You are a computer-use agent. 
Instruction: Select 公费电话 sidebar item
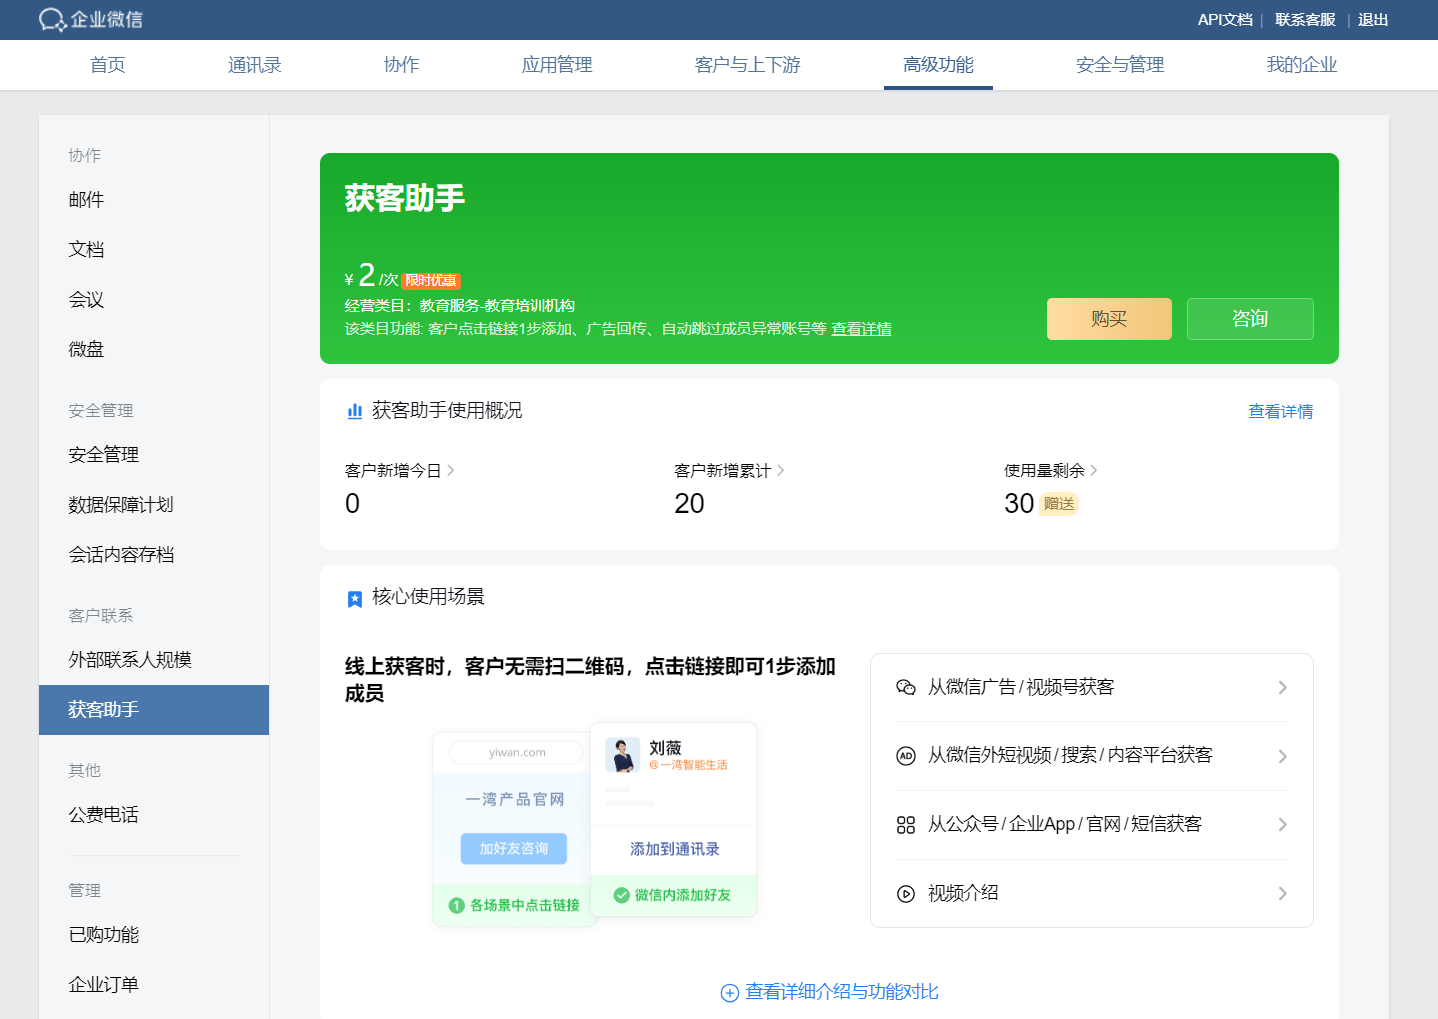click(x=154, y=815)
